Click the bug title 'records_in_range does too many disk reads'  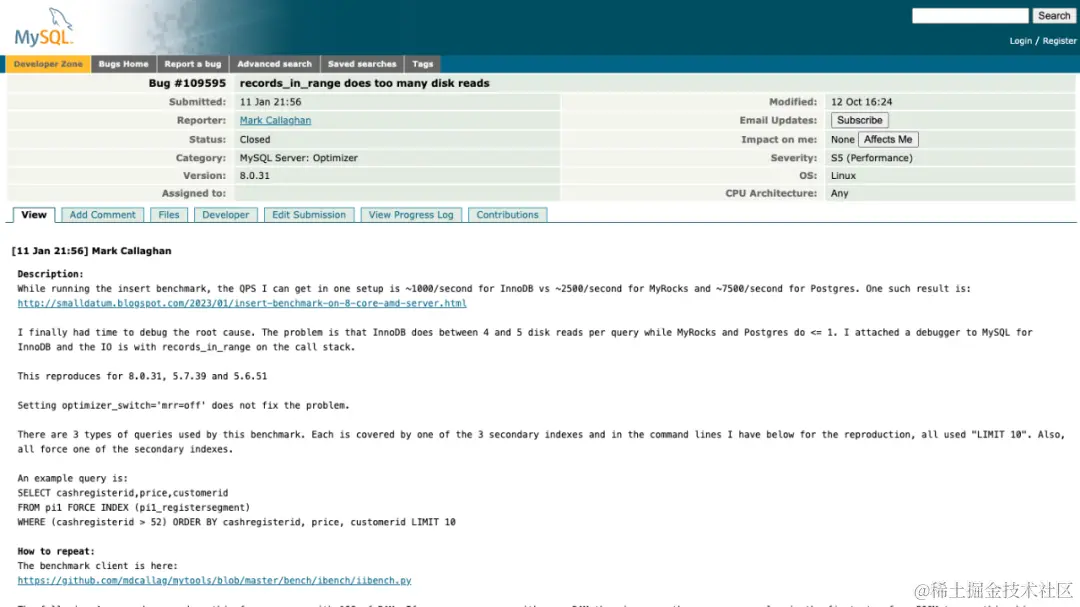[x=364, y=83]
